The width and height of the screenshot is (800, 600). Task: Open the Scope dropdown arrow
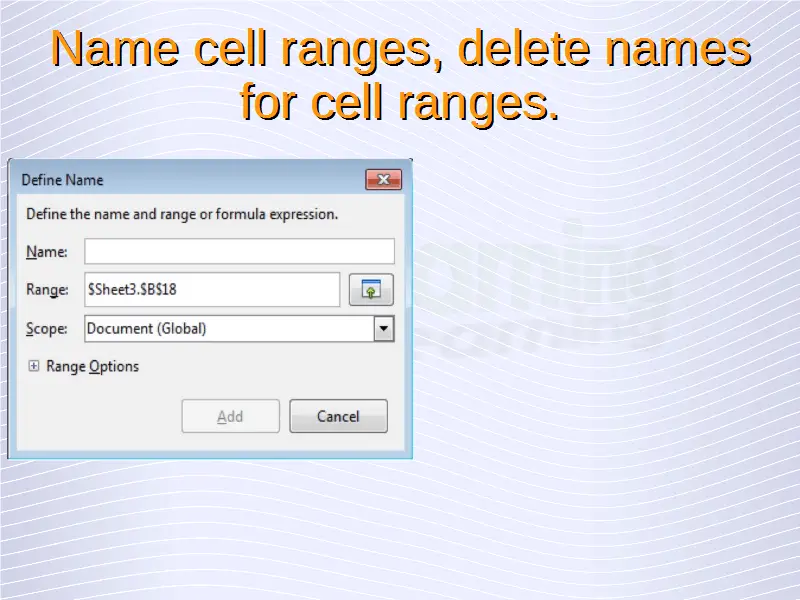tap(383, 328)
